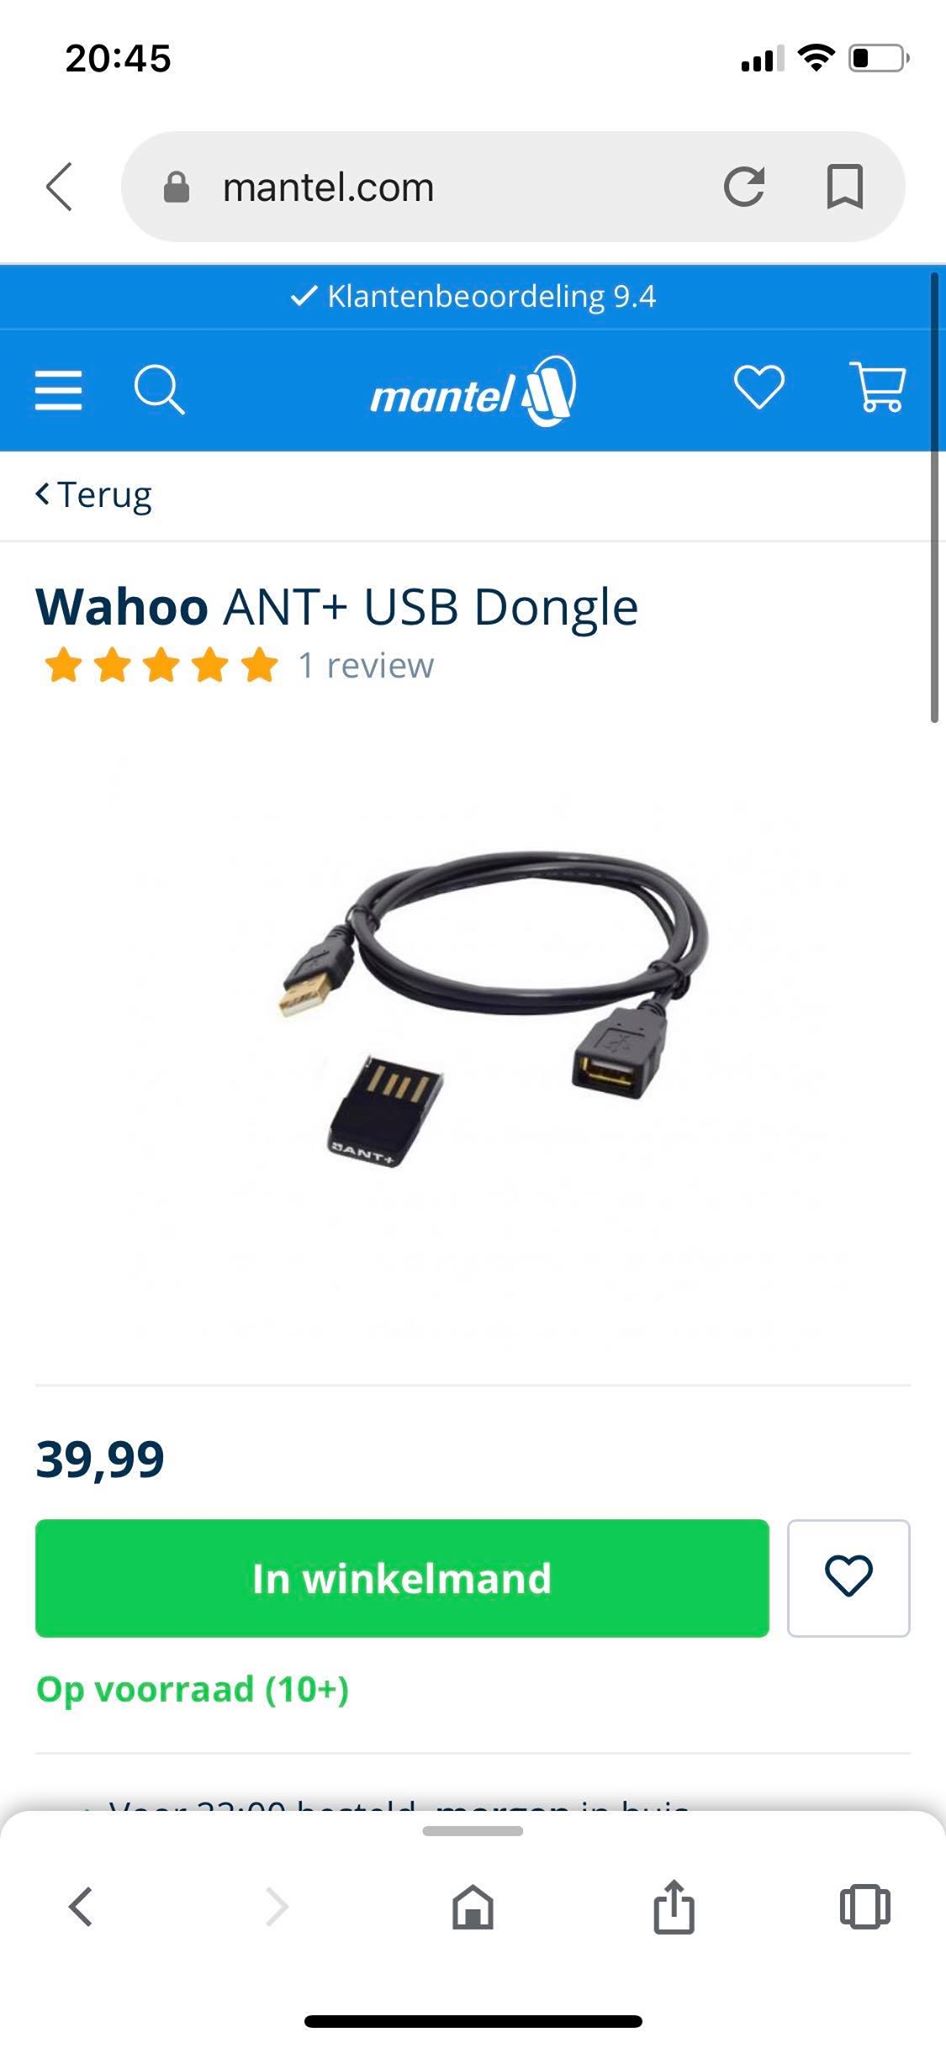Open the hamburger menu in Mantel header
Image resolution: width=946 pixels, height=2048 pixels.
tap(58, 390)
